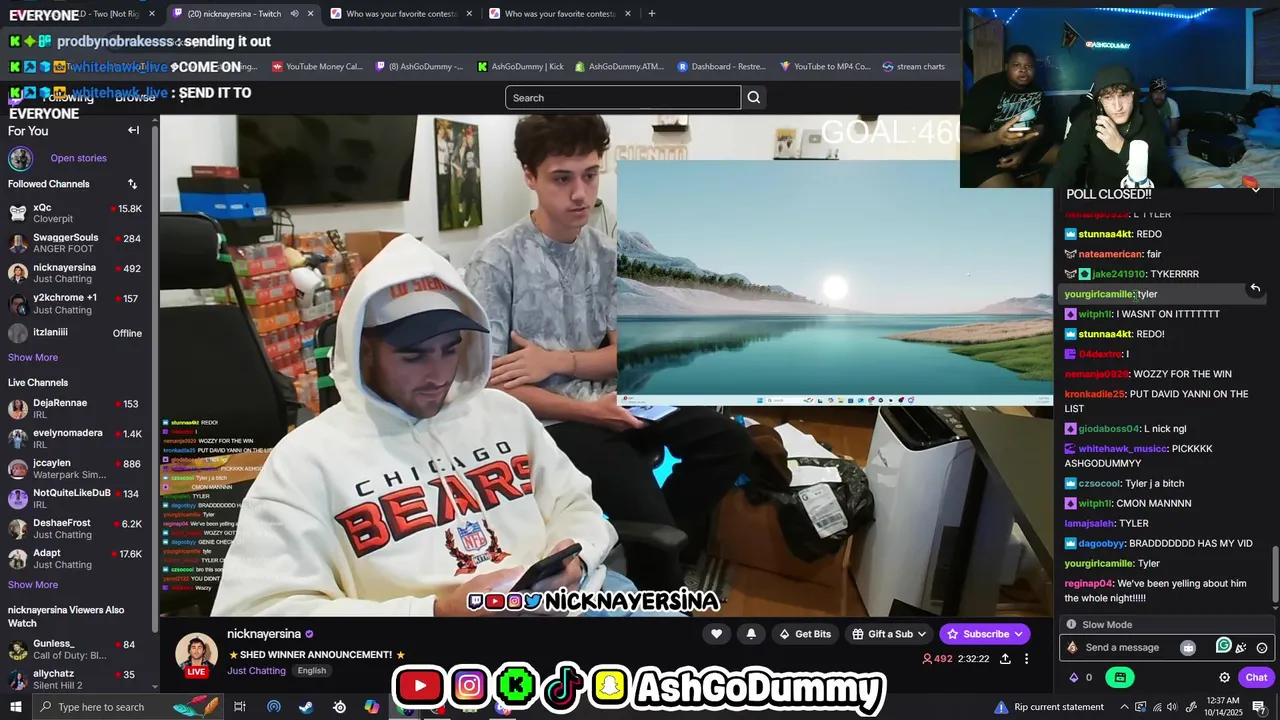Claim the green channel points chest
Viewport: 1280px width, 720px height.
point(1120,678)
